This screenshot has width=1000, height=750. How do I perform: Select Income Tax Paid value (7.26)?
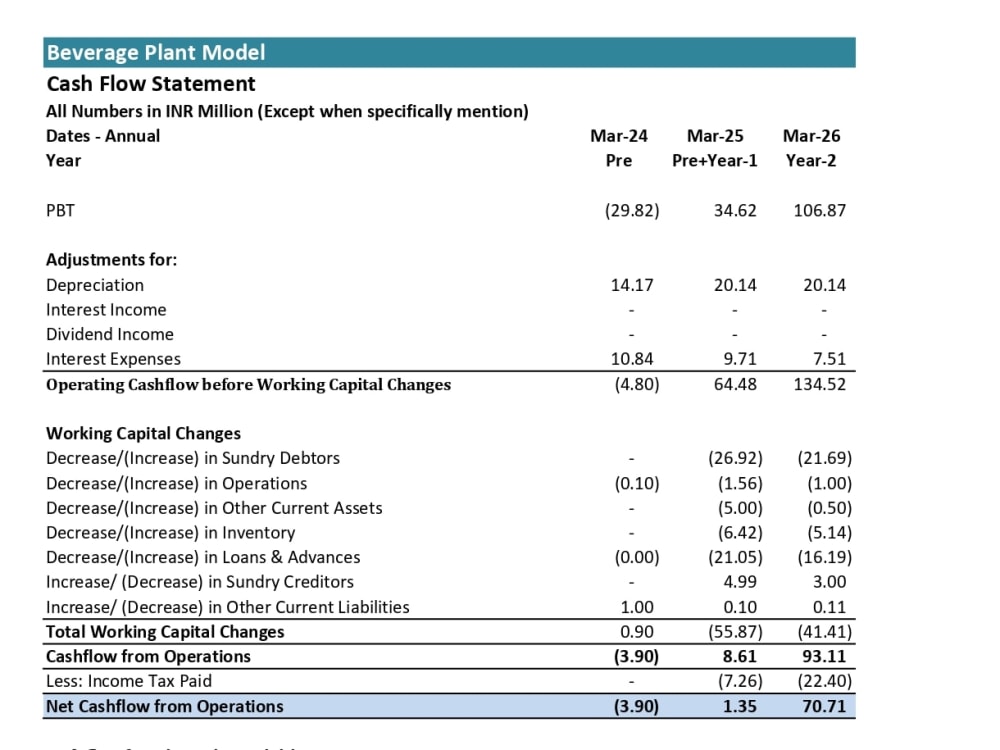(x=740, y=681)
